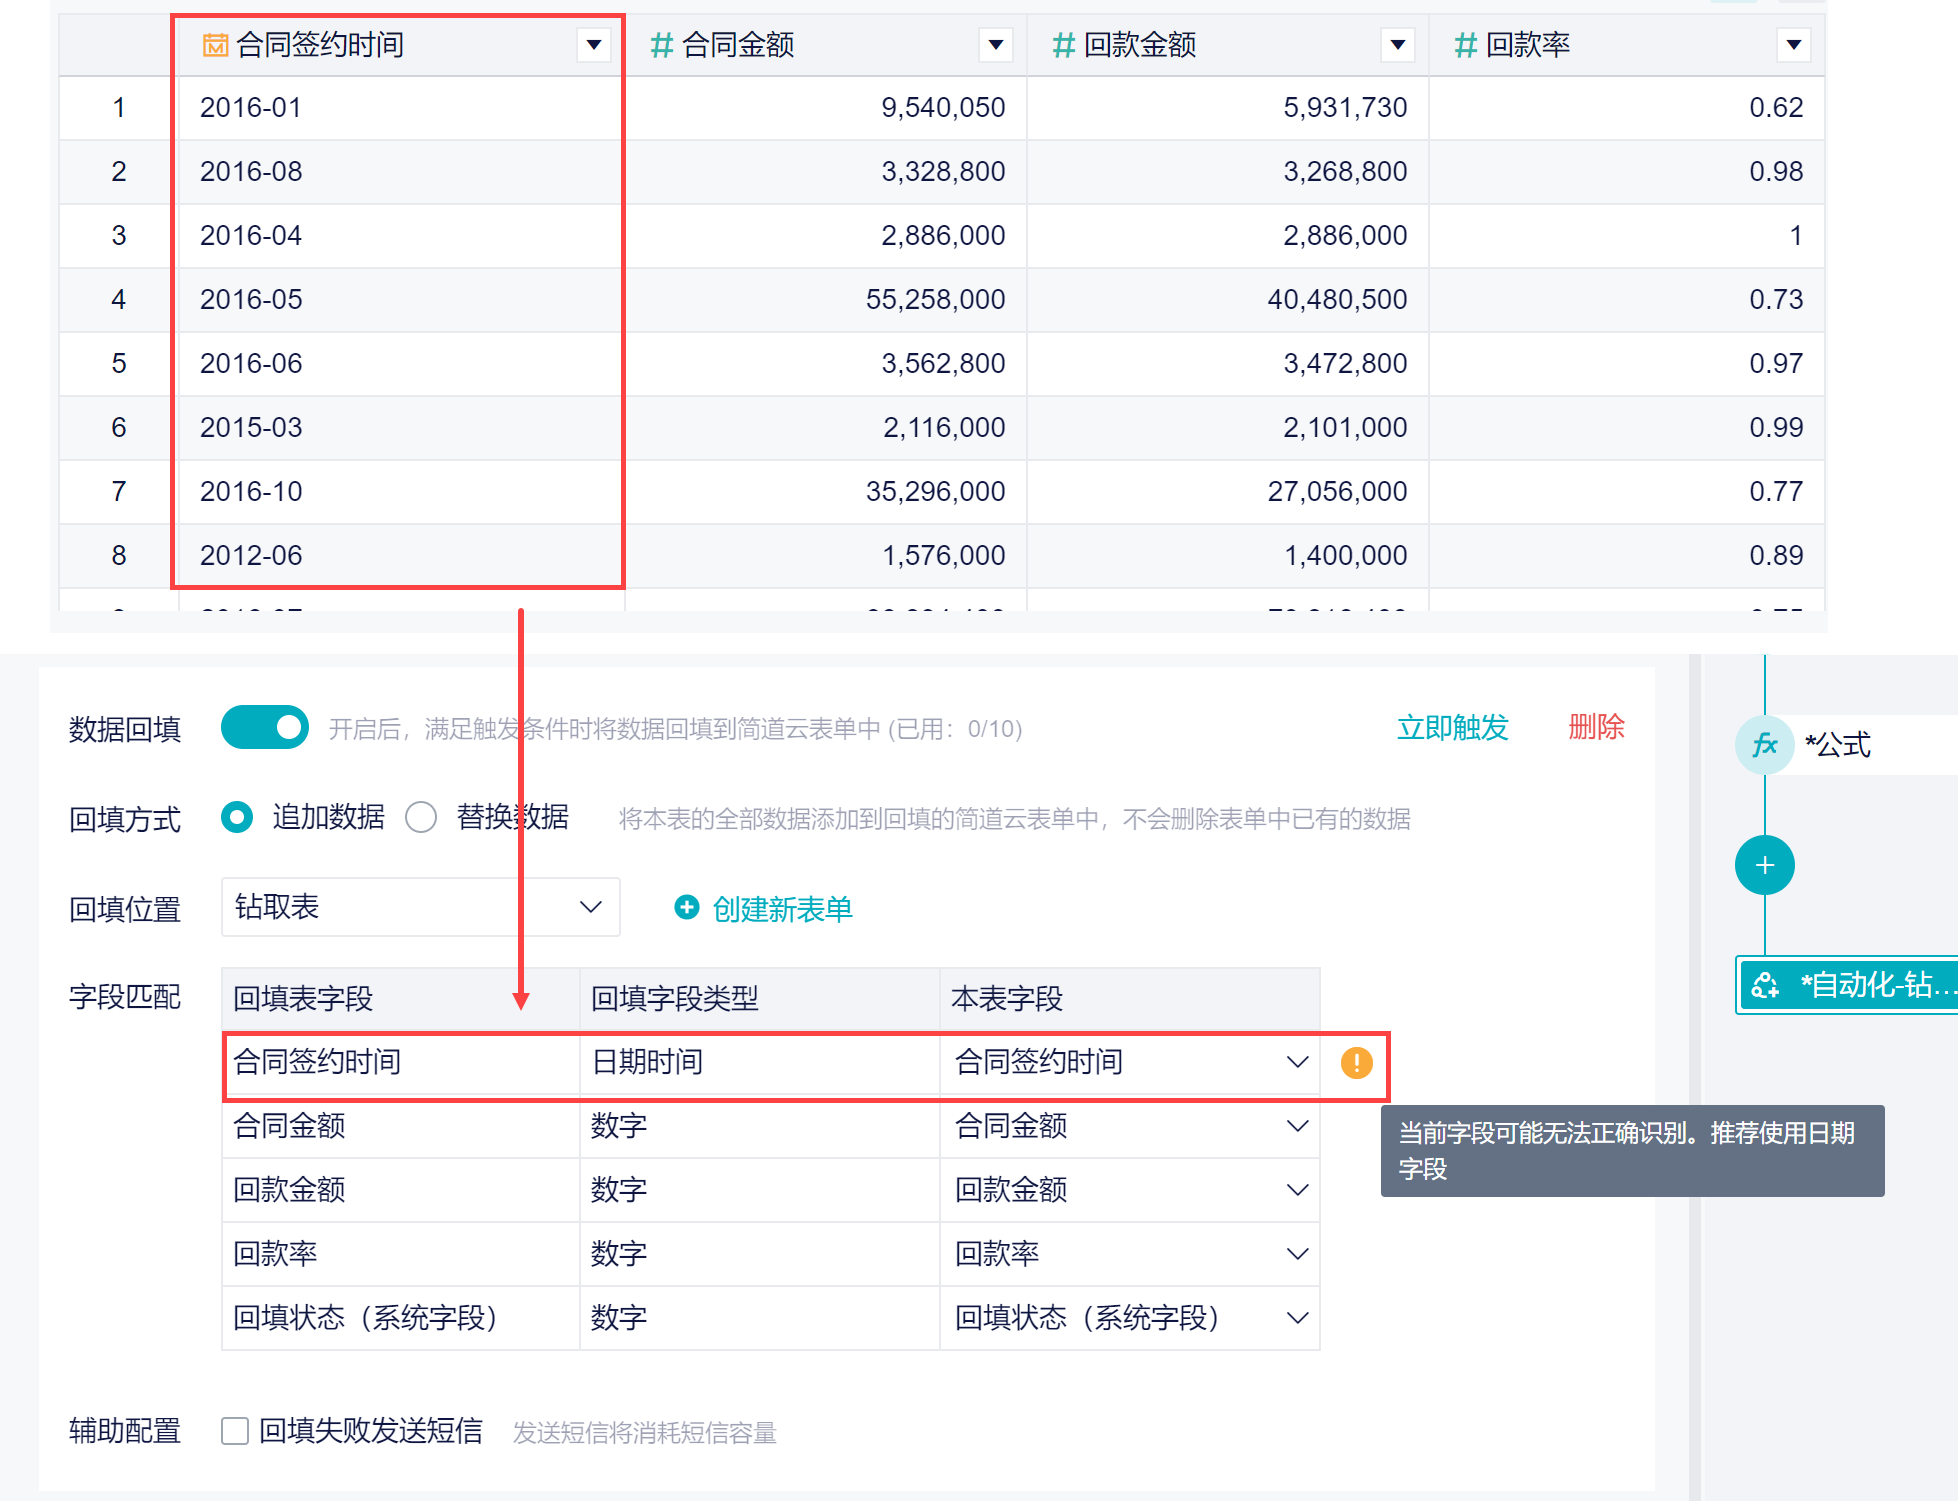
Task: Click the automation node icon in 自动化 box
Action: point(1765,985)
